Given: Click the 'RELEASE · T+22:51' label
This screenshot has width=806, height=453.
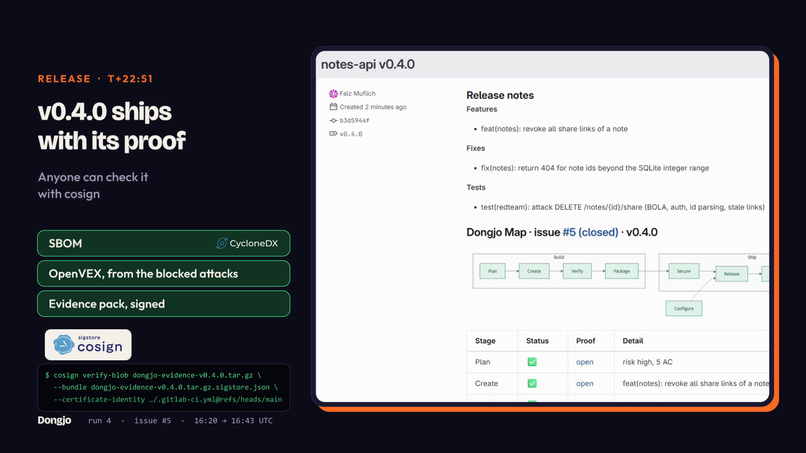Looking at the screenshot, I should pyautogui.click(x=95, y=79).
